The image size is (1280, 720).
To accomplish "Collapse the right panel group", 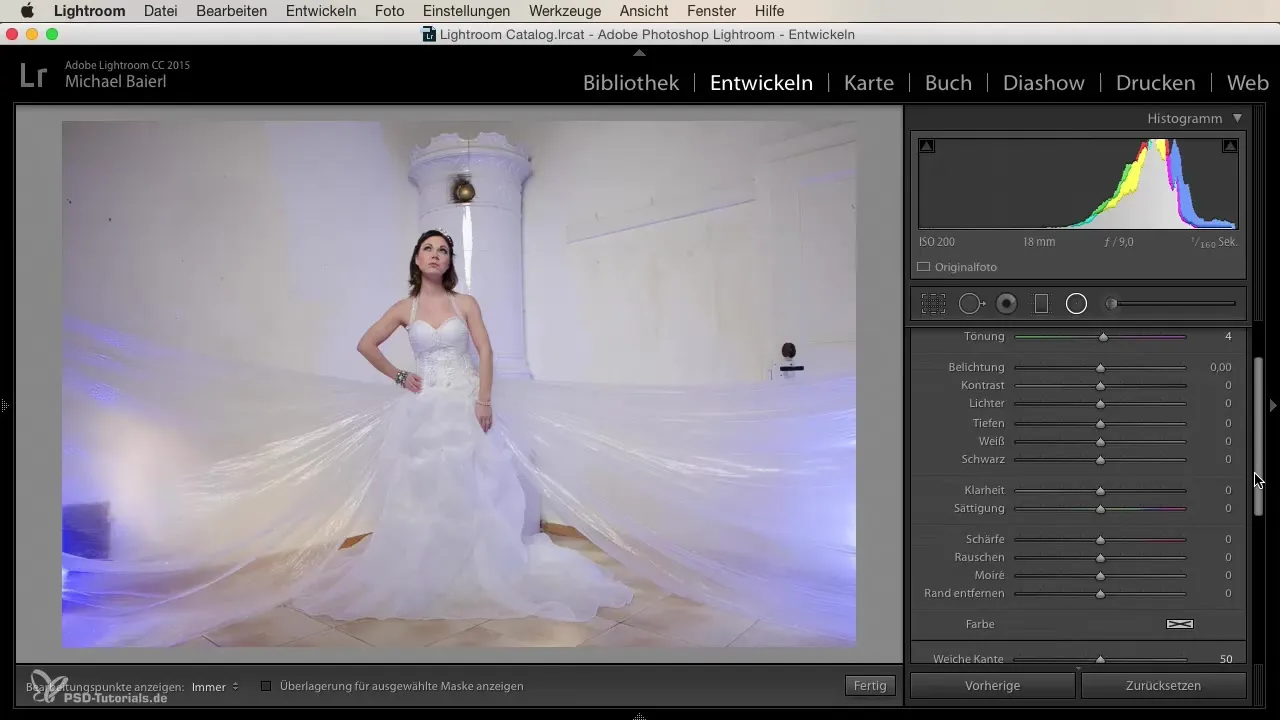I will click(1273, 406).
